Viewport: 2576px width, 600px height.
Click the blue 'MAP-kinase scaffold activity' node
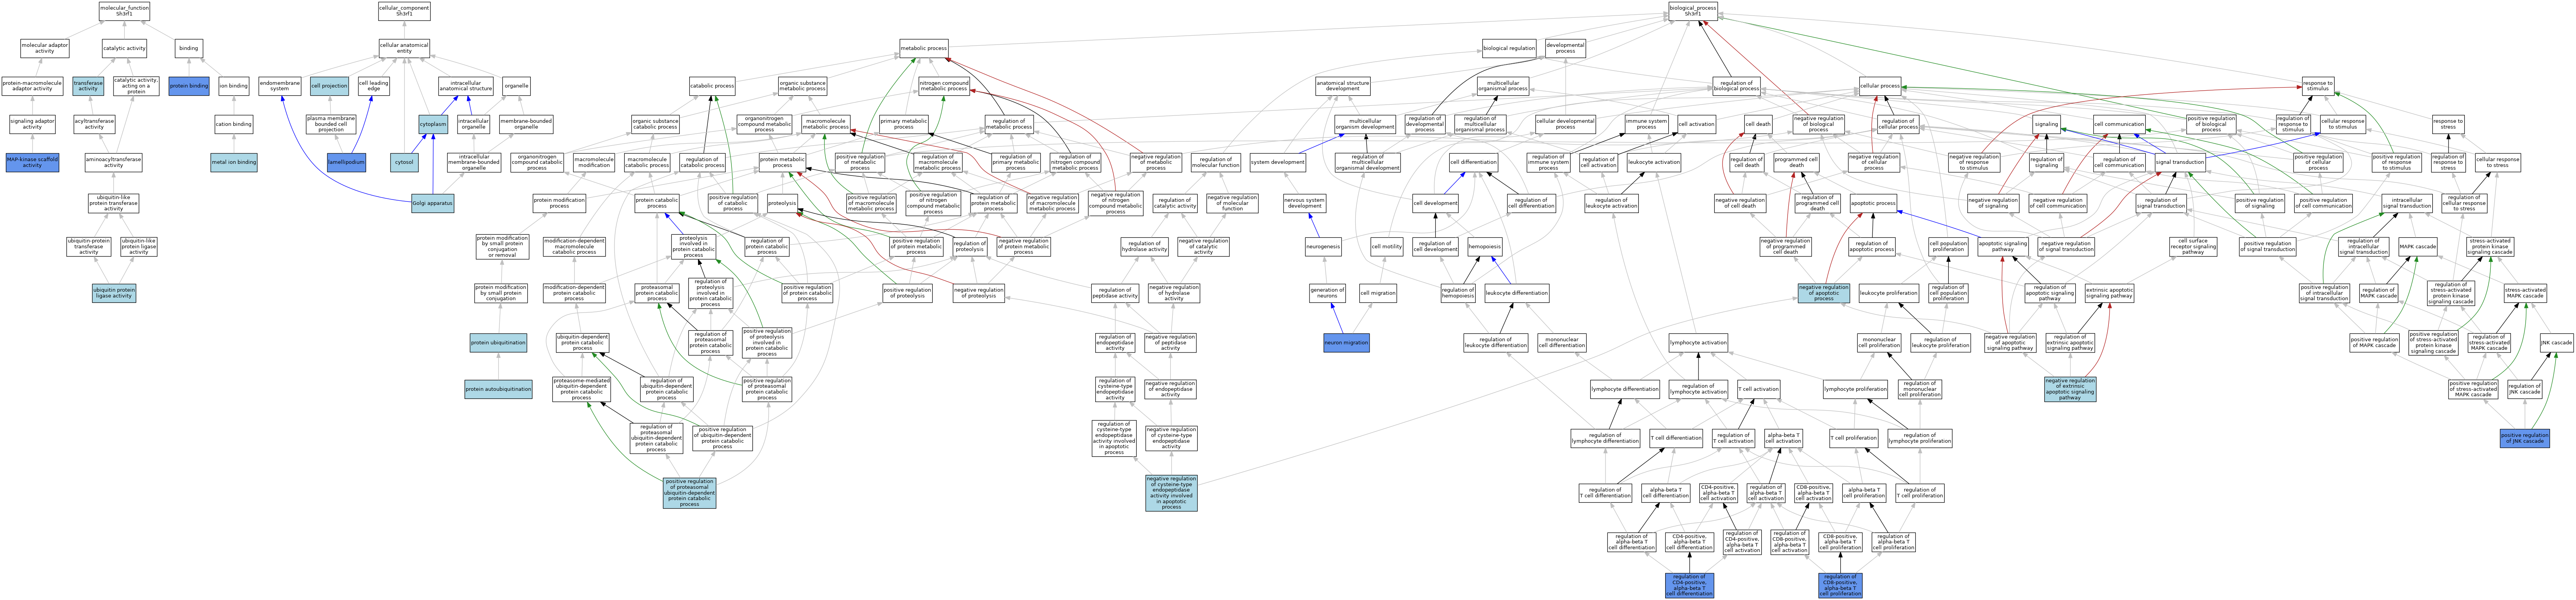click(32, 162)
